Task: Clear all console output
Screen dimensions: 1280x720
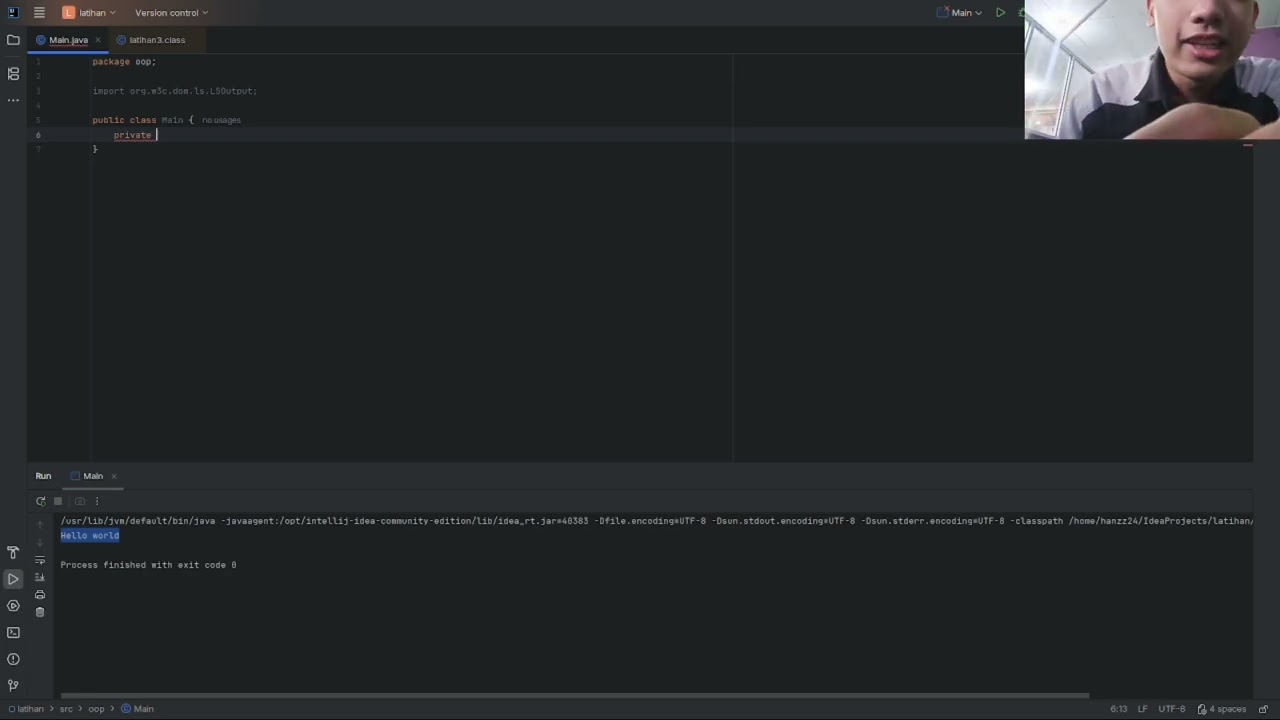Action: pos(40,612)
